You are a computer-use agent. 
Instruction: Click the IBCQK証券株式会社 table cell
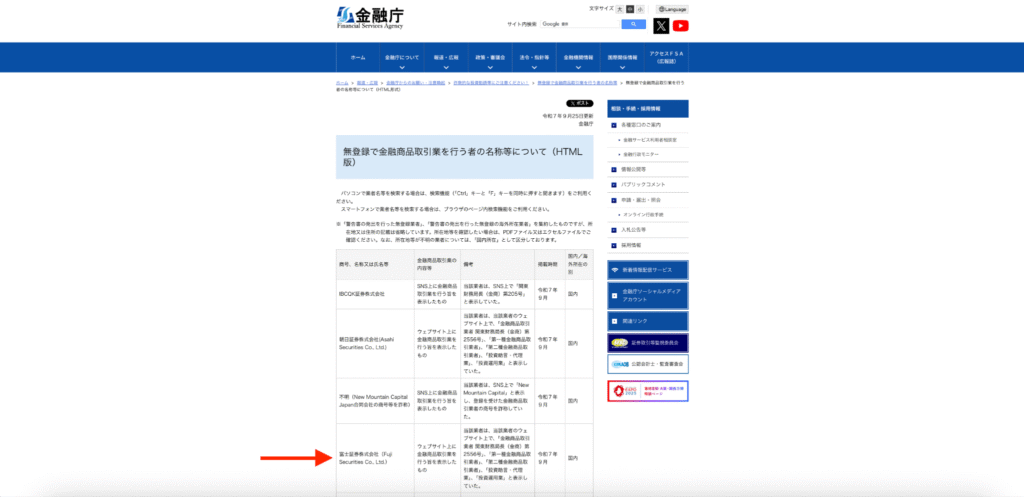click(x=375, y=295)
